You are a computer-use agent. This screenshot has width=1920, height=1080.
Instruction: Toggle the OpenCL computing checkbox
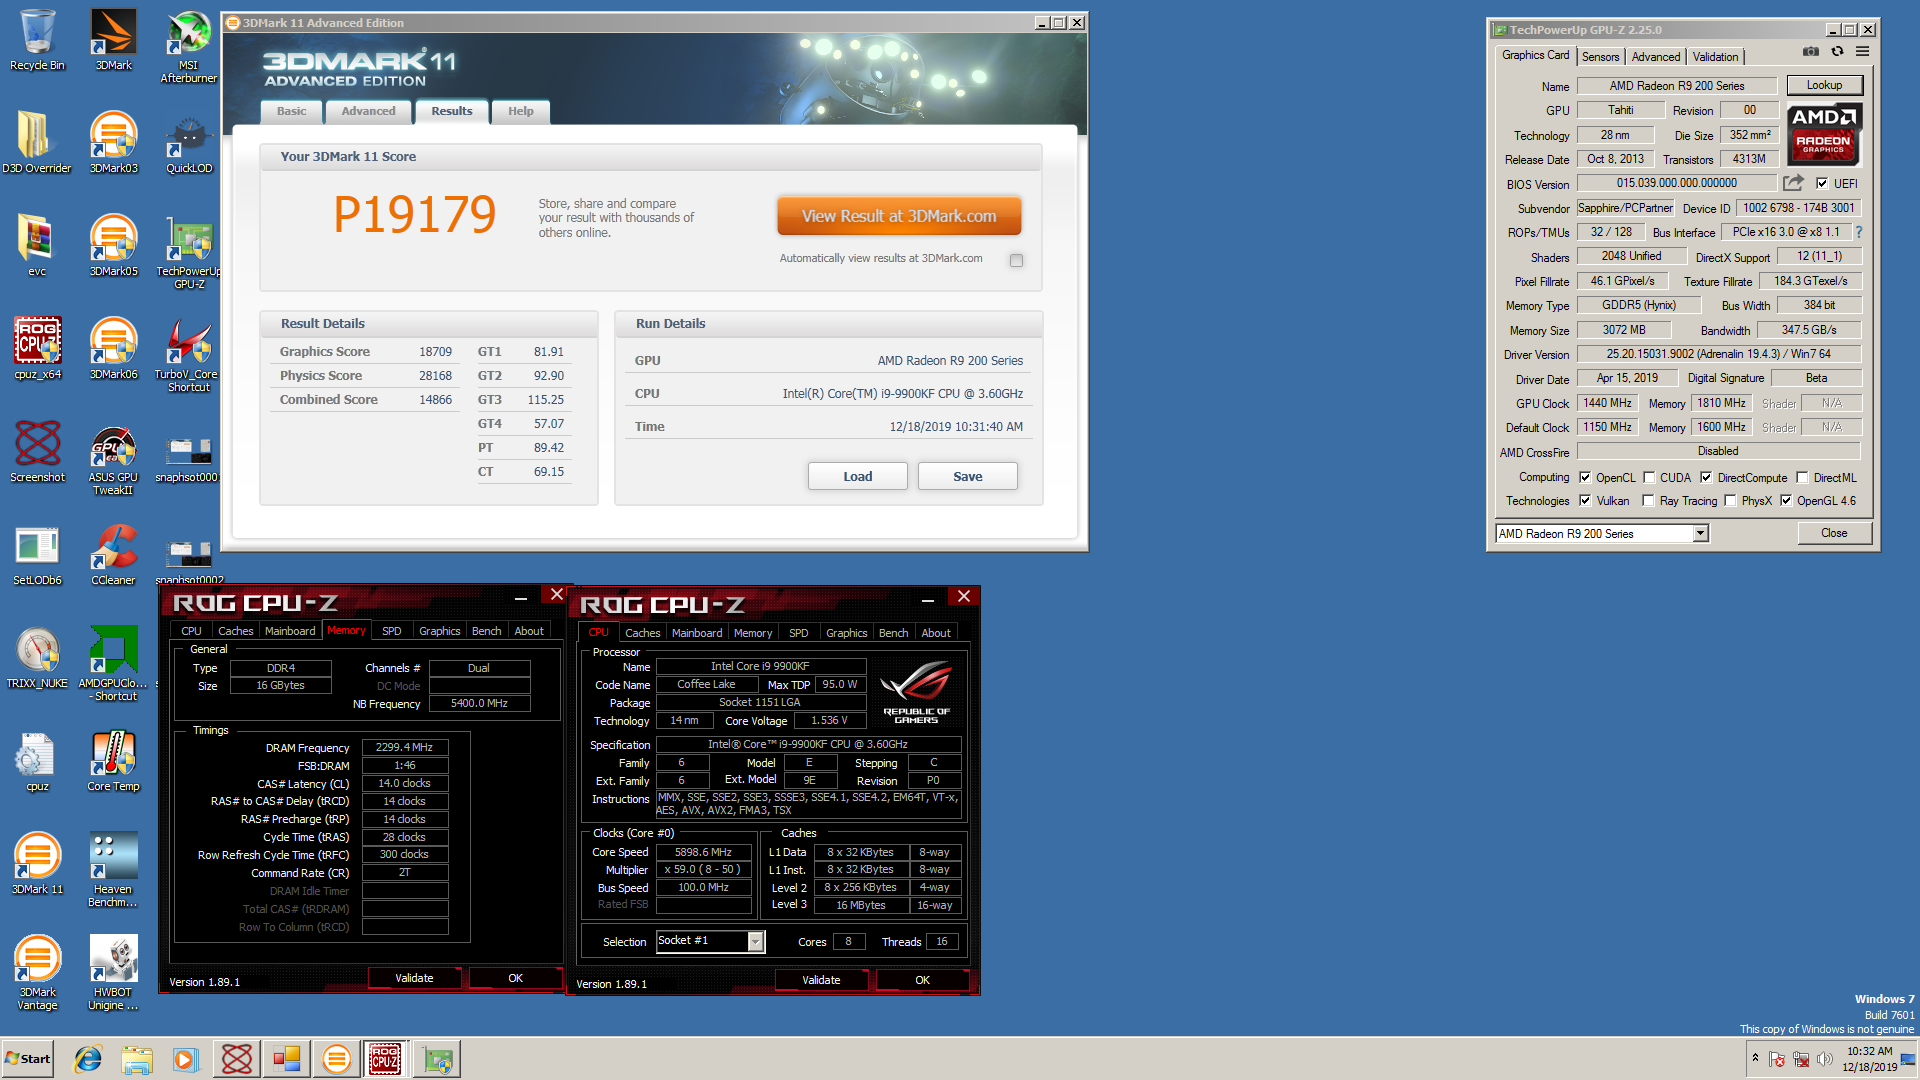pos(1585,478)
